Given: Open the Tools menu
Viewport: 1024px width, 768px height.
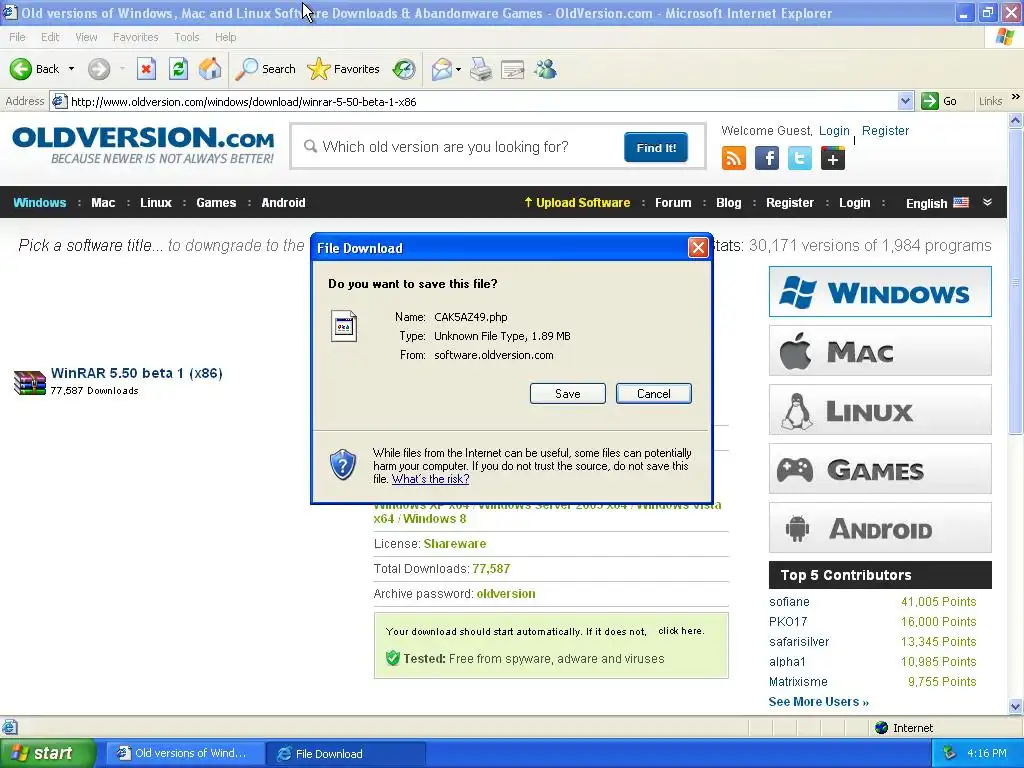Looking at the screenshot, I should [x=187, y=37].
